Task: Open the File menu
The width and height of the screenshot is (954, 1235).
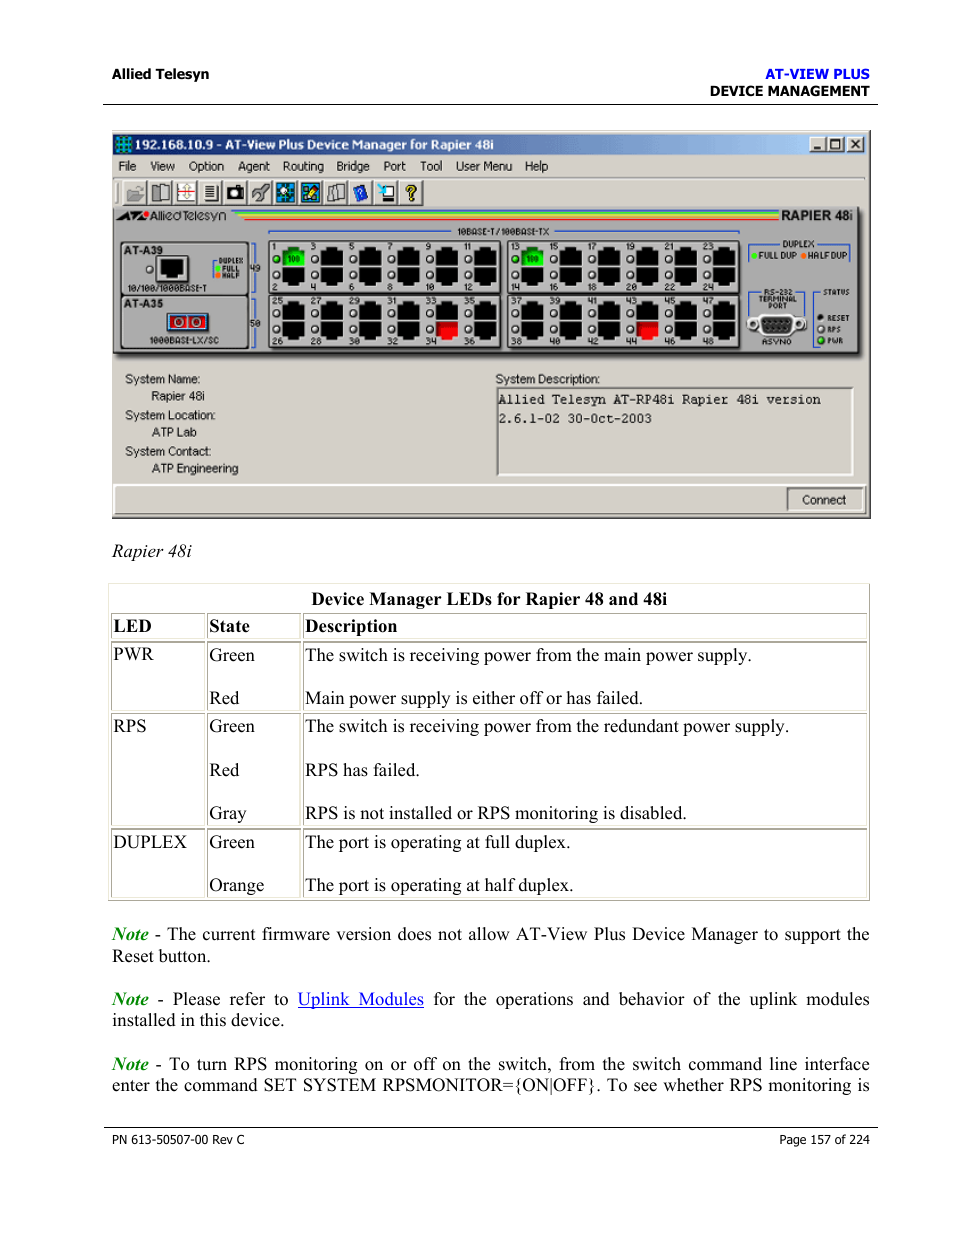Action: click(127, 167)
